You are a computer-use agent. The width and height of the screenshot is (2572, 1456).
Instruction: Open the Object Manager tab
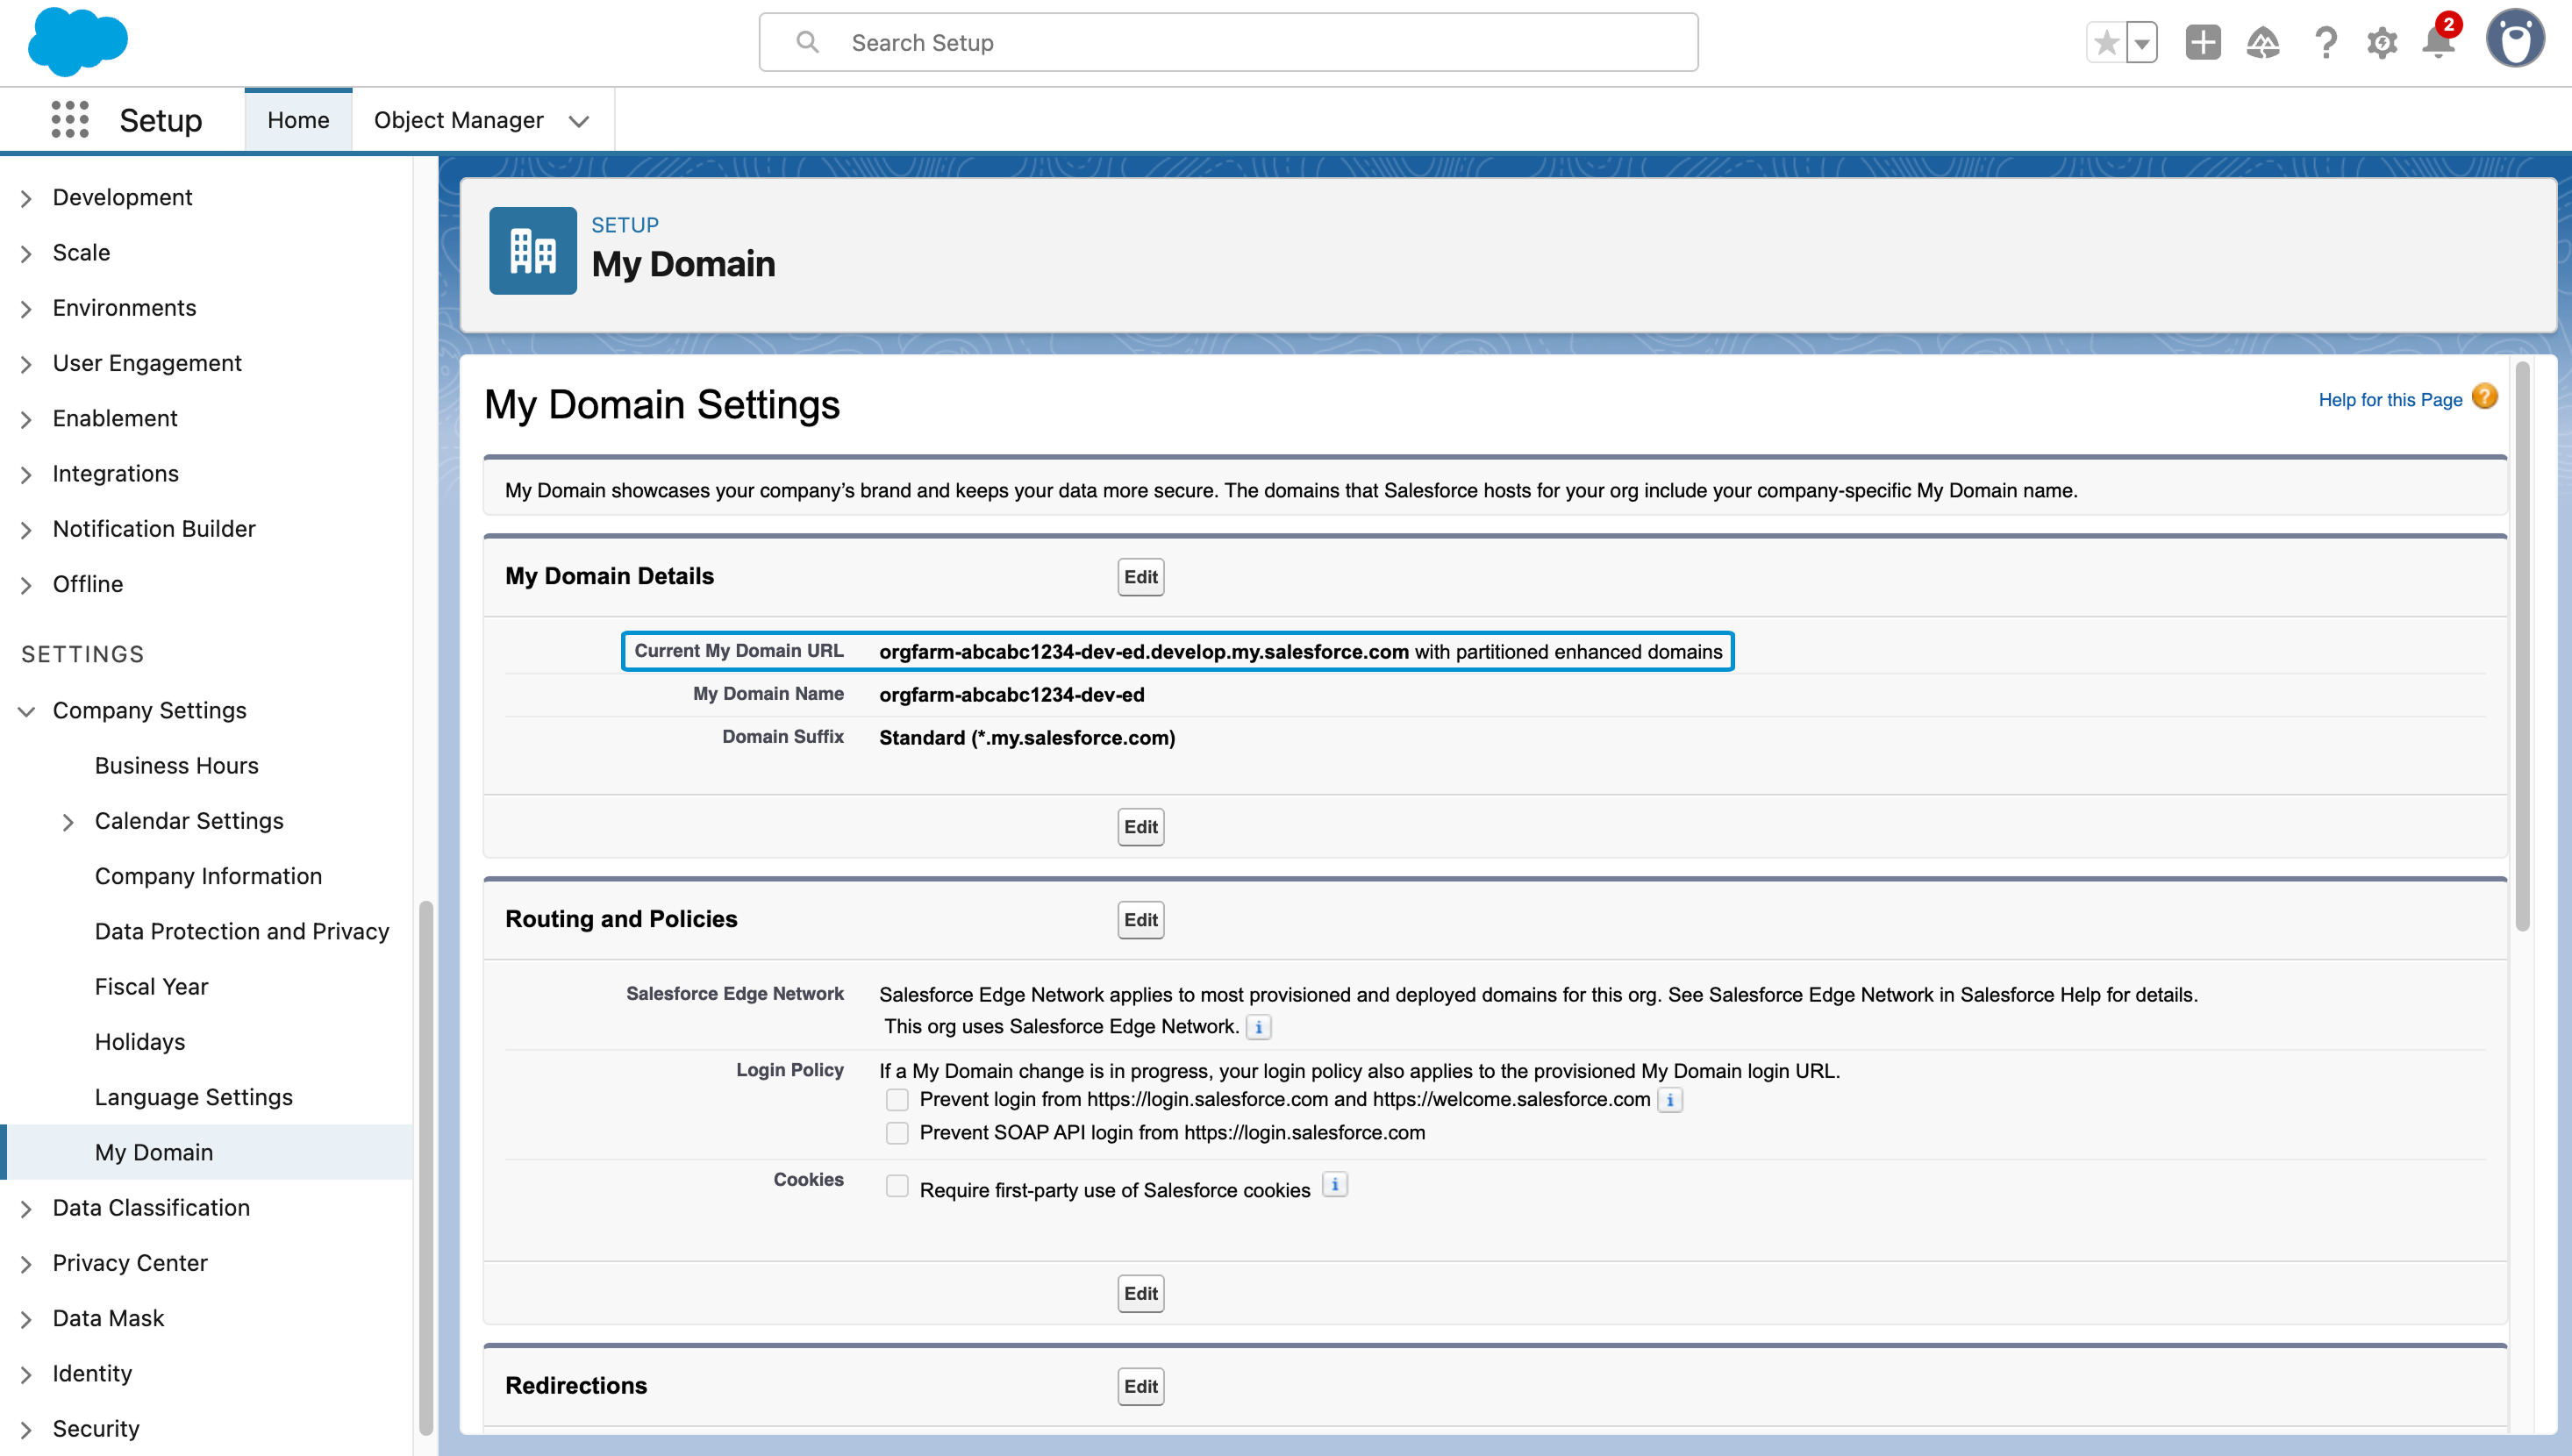click(x=458, y=120)
